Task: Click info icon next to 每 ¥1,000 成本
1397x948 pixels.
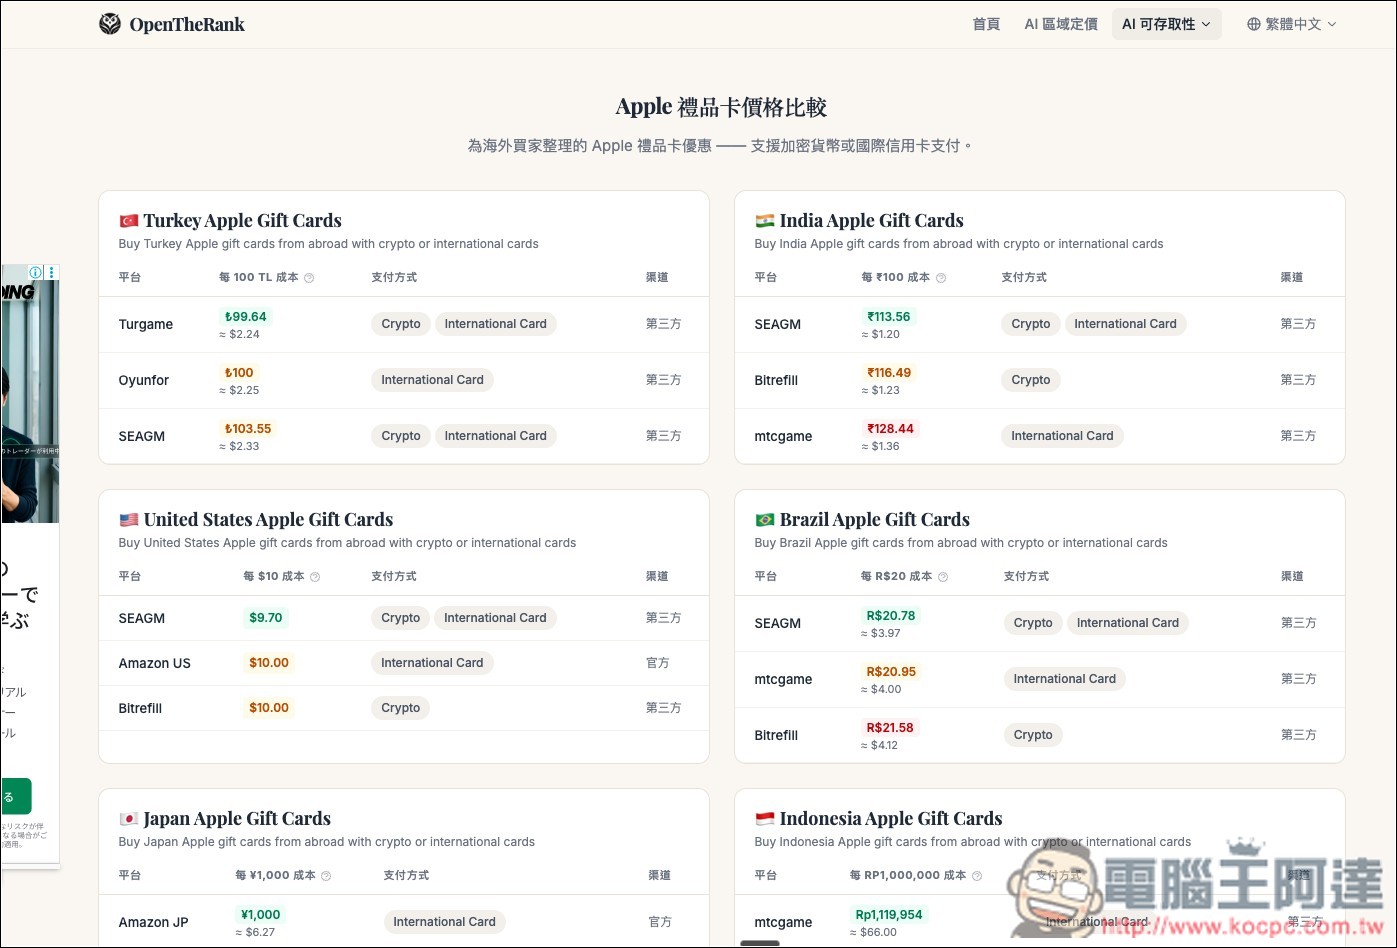Action: [326, 876]
